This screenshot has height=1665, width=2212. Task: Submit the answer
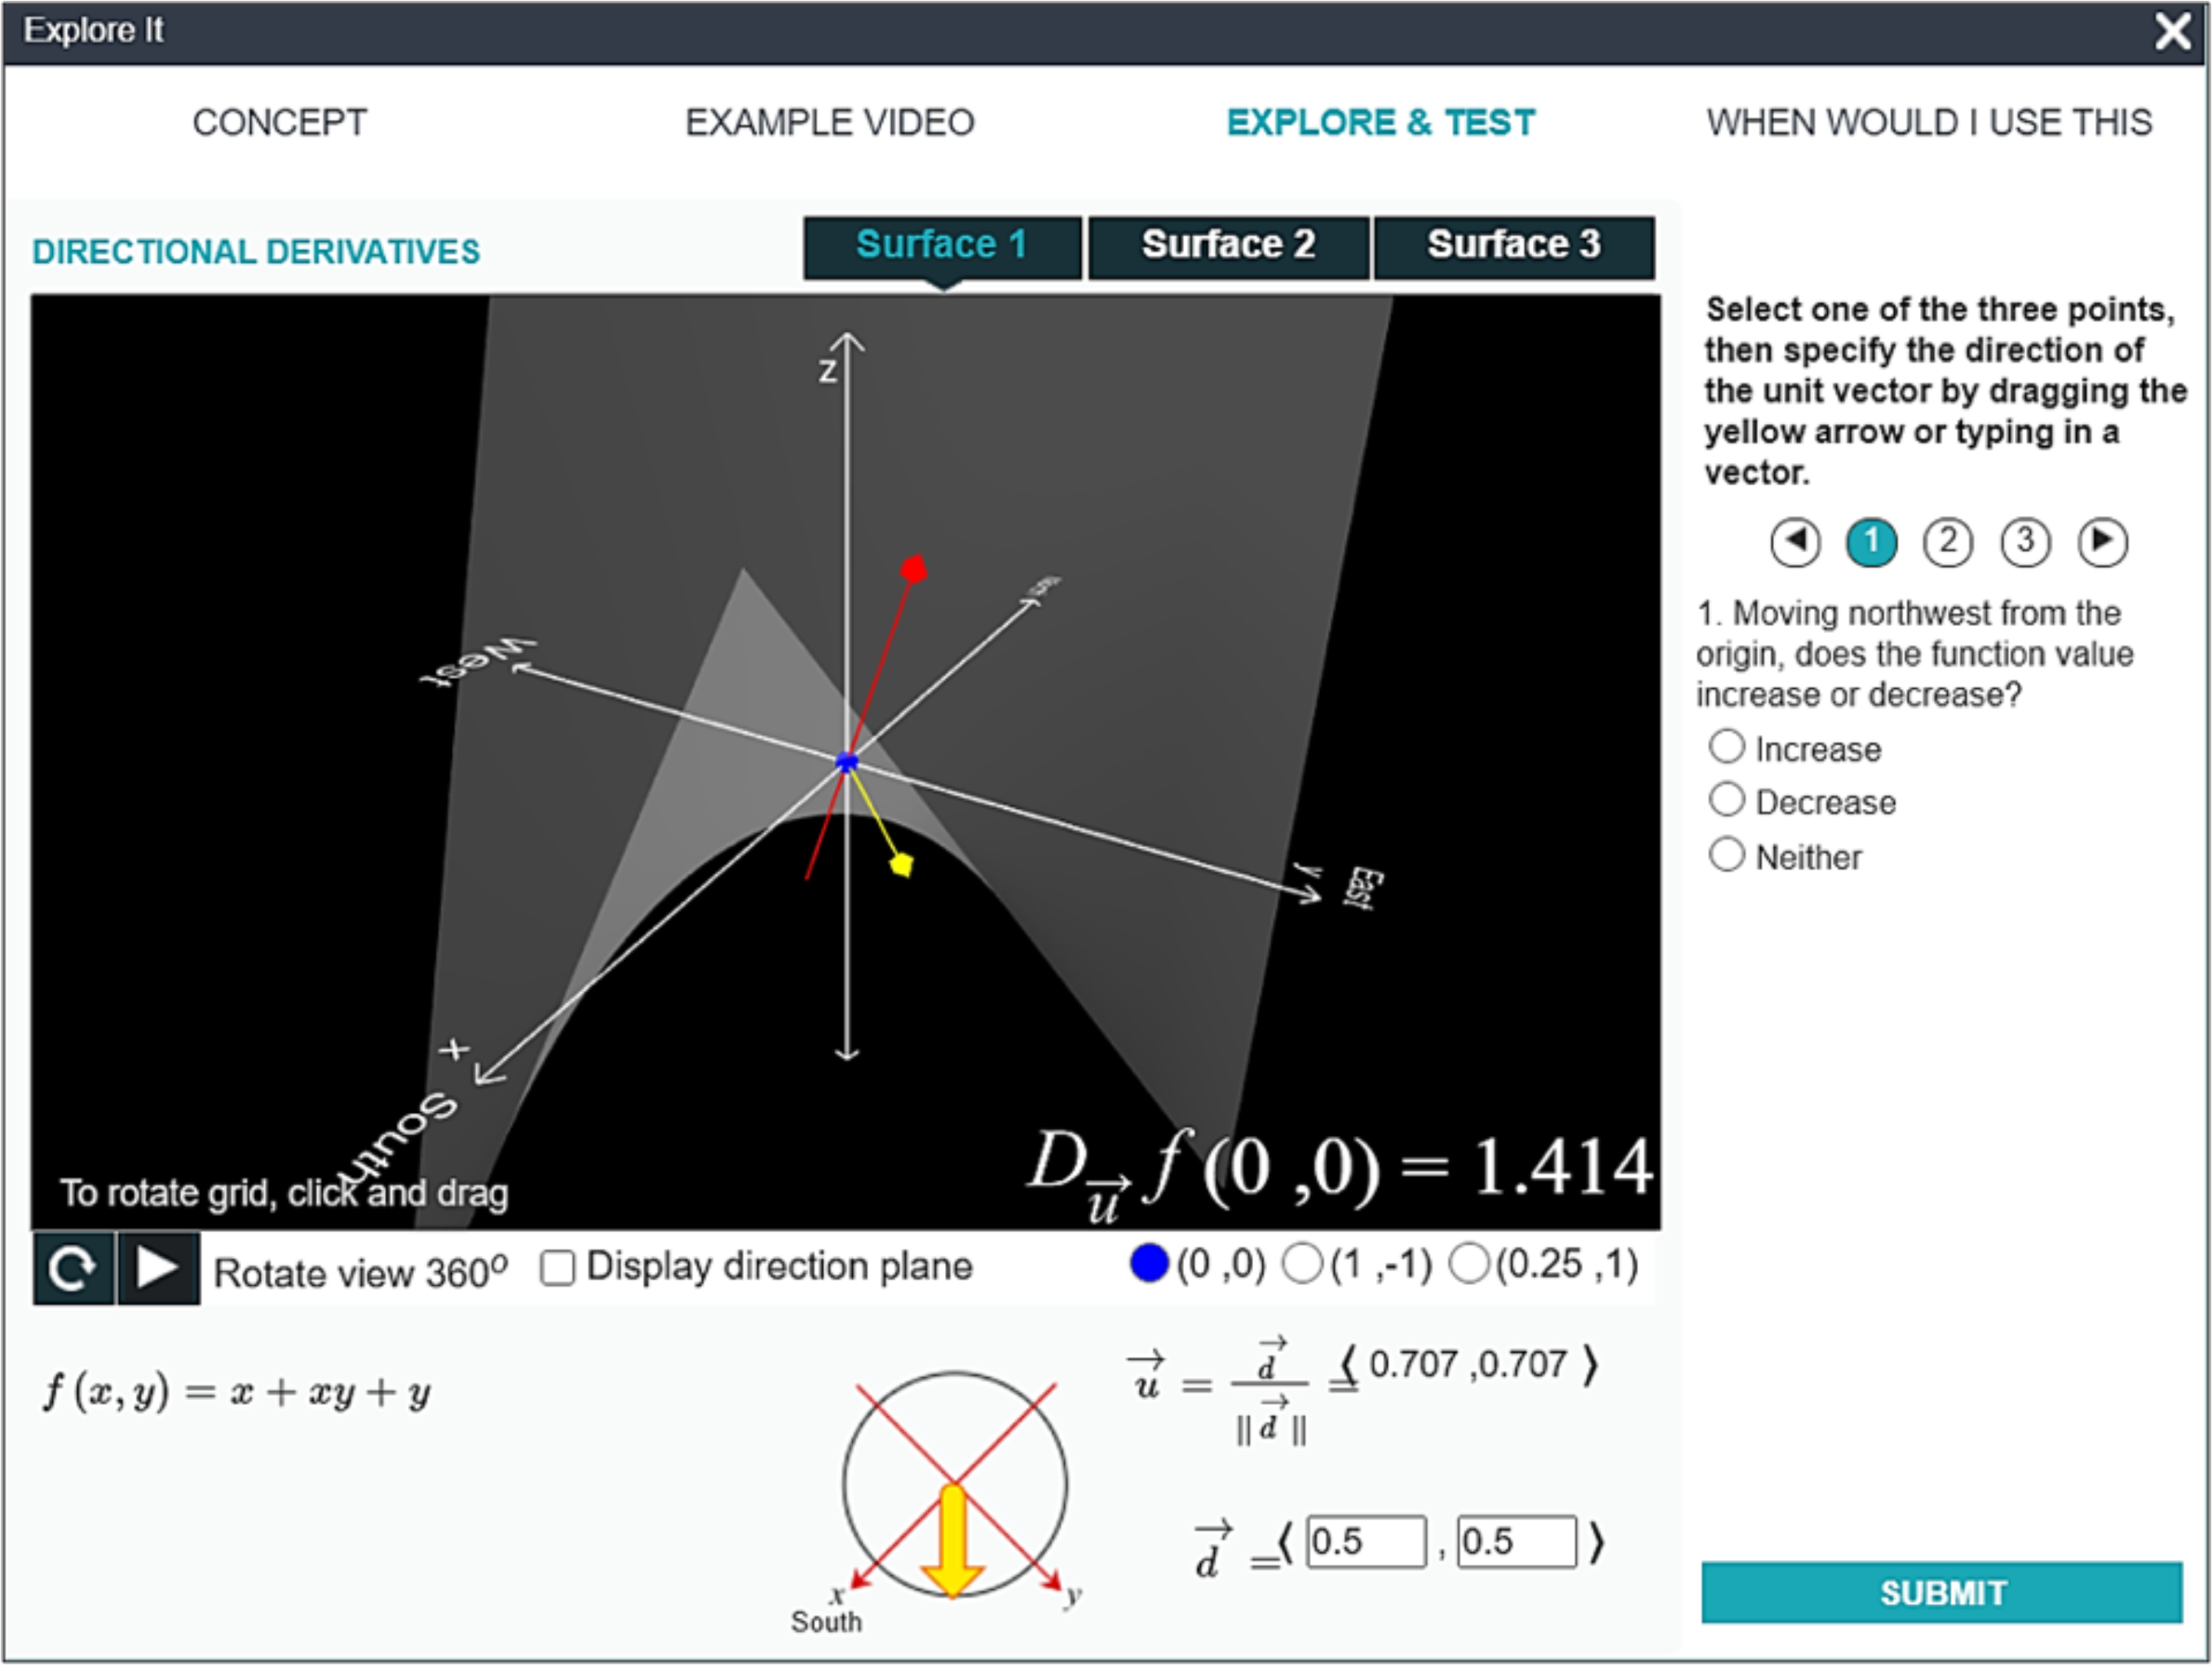click(1942, 1592)
